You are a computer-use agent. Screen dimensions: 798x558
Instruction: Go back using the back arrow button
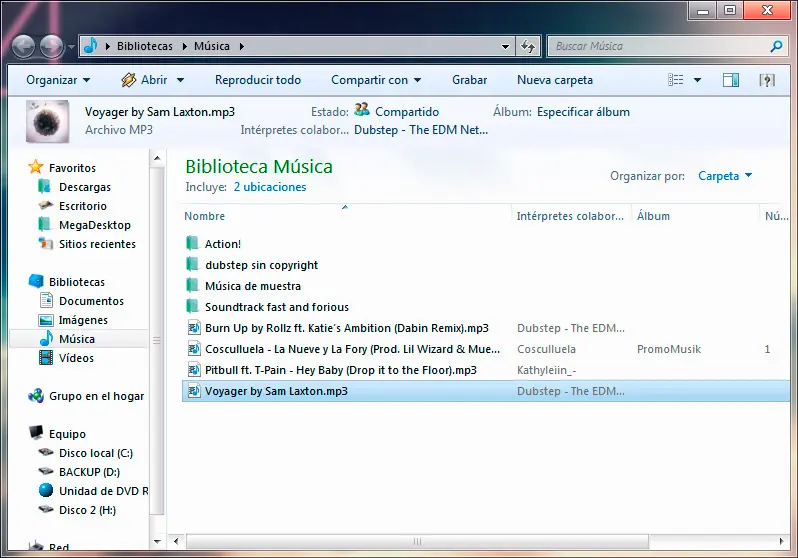(x=23, y=47)
